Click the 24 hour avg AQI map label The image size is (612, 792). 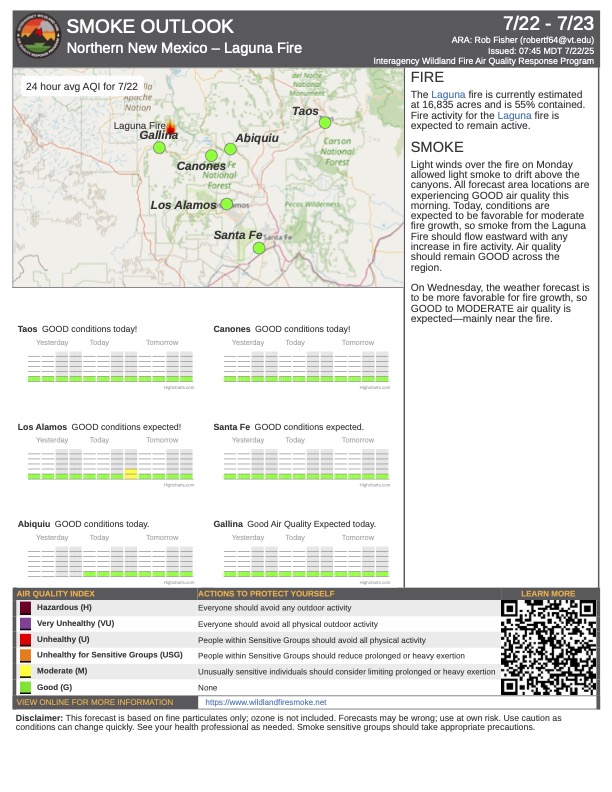[x=83, y=87]
